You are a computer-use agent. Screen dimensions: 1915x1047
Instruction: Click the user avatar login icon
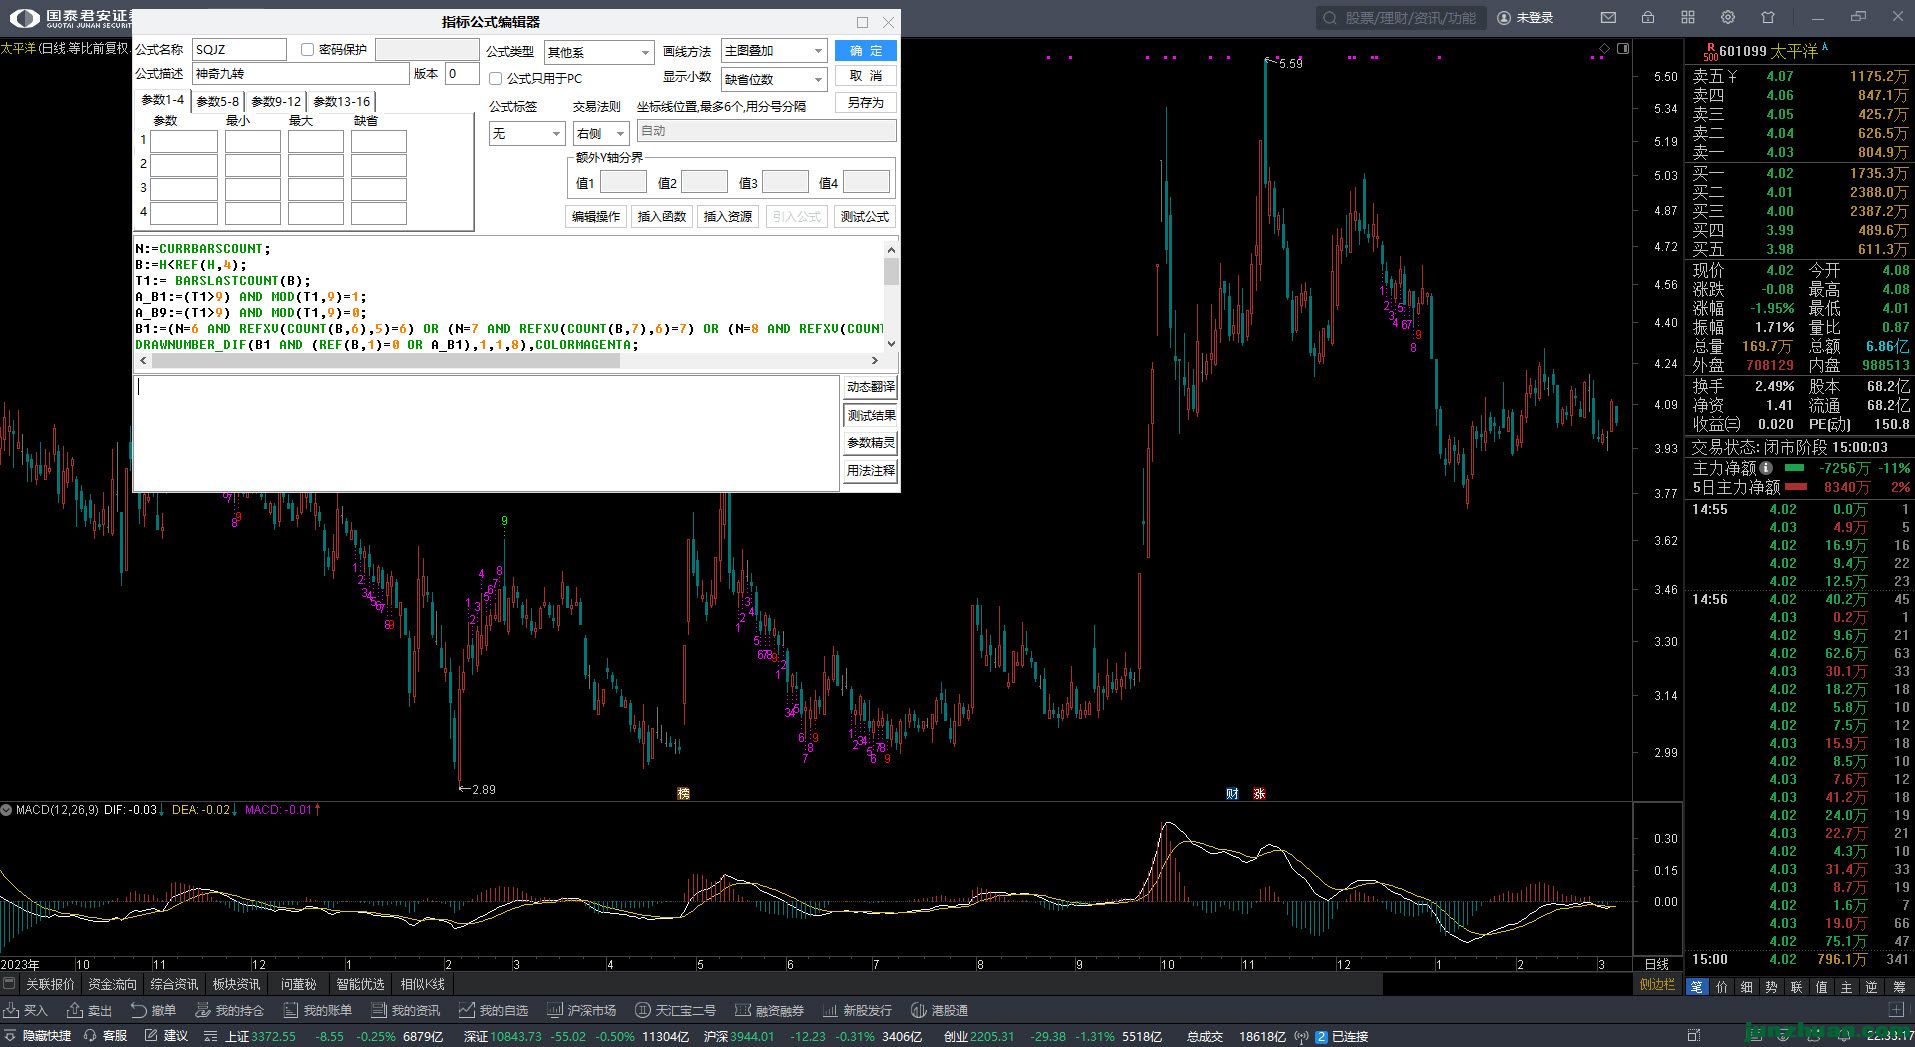tap(1504, 18)
